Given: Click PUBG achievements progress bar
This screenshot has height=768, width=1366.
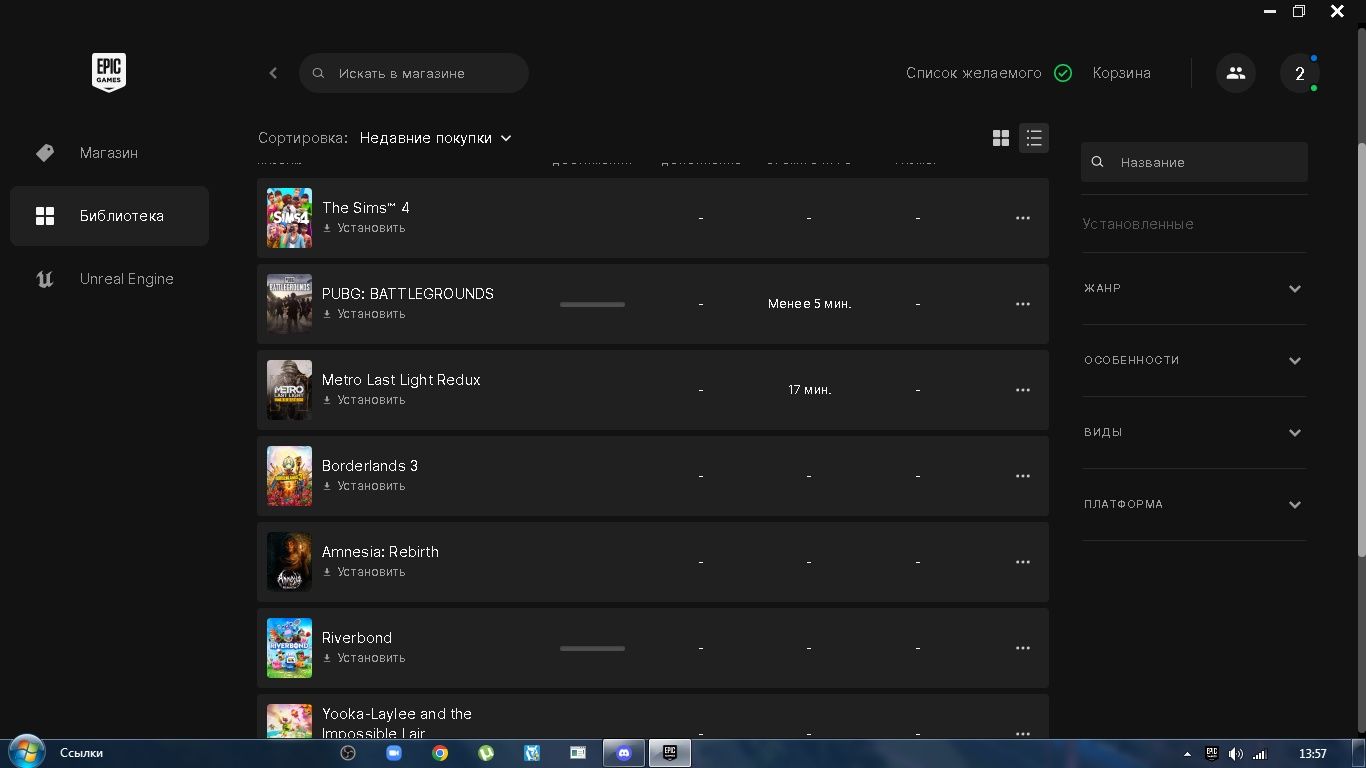Looking at the screenshot, I should pos(592,304).
